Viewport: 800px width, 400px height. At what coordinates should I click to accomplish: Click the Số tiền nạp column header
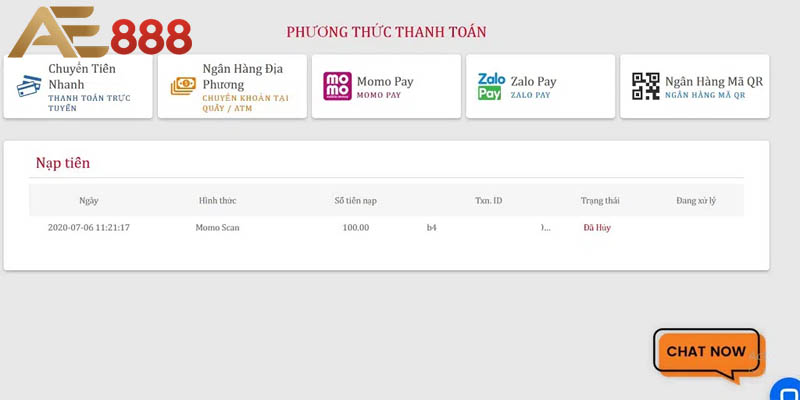point(356,201)
